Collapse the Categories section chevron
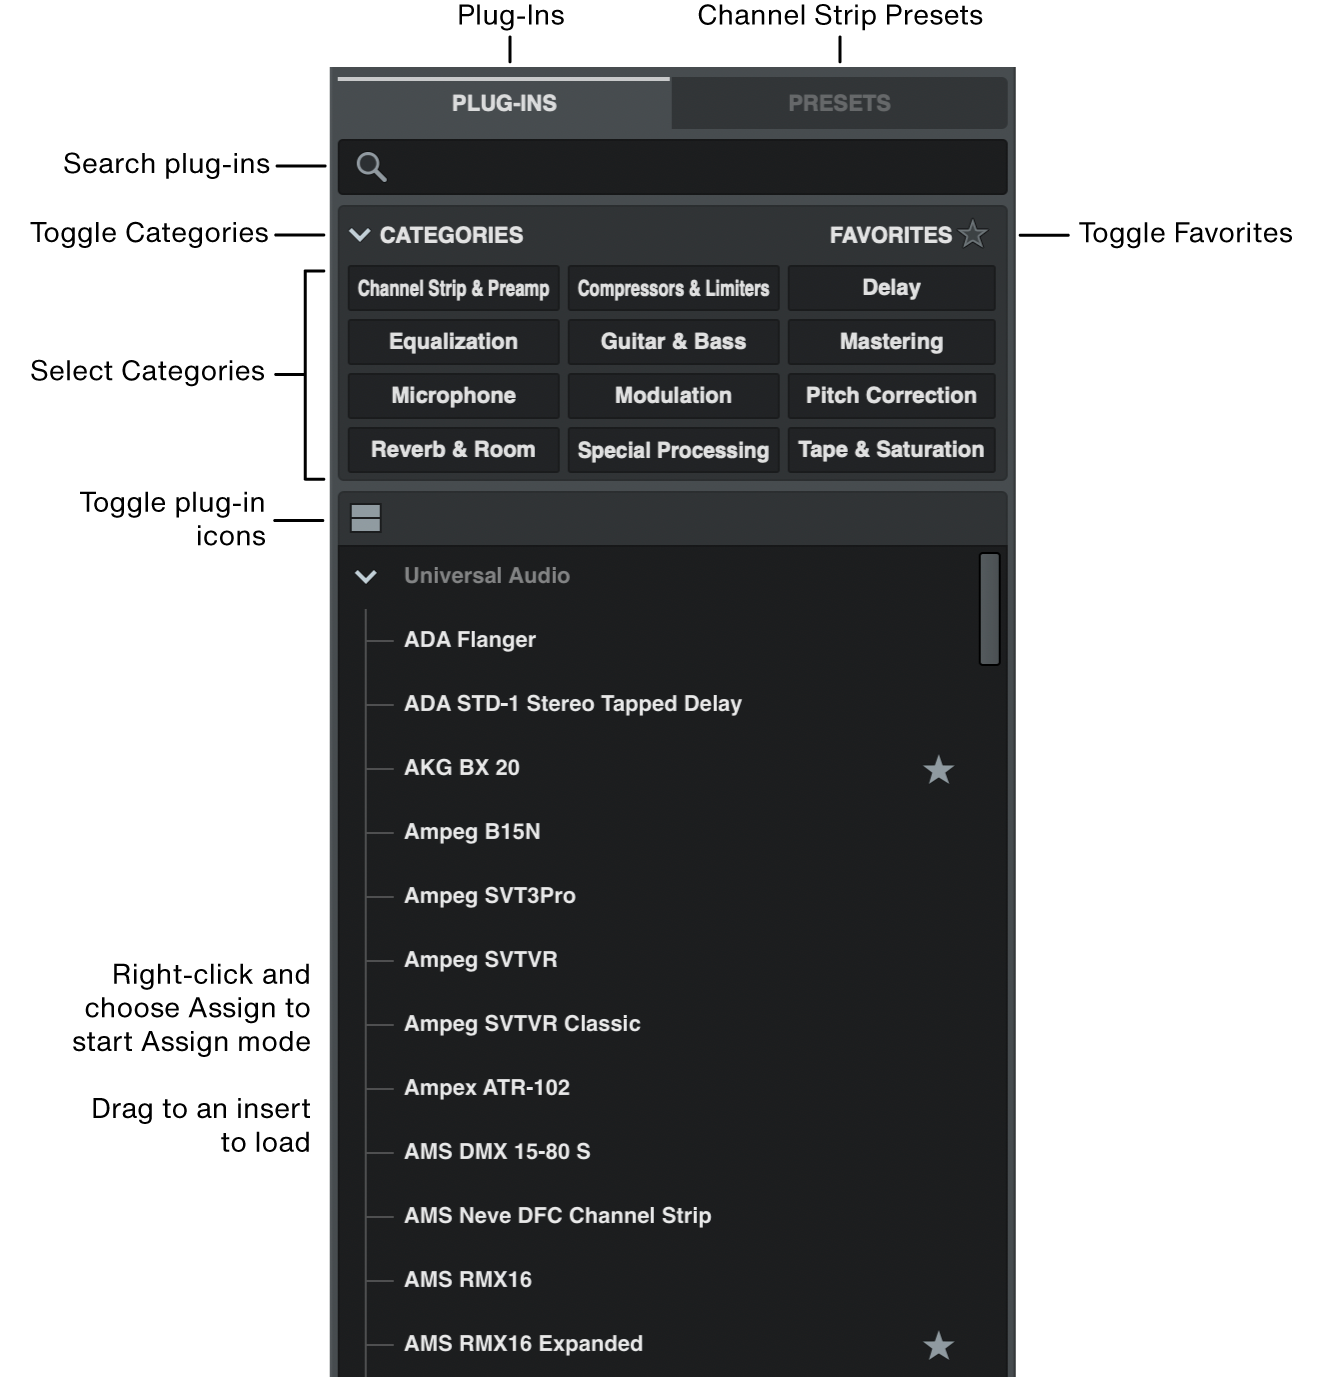Image resolution: width=1343 pixels, height=1378 pixels. pyautogui.click(x=360, y=235)
